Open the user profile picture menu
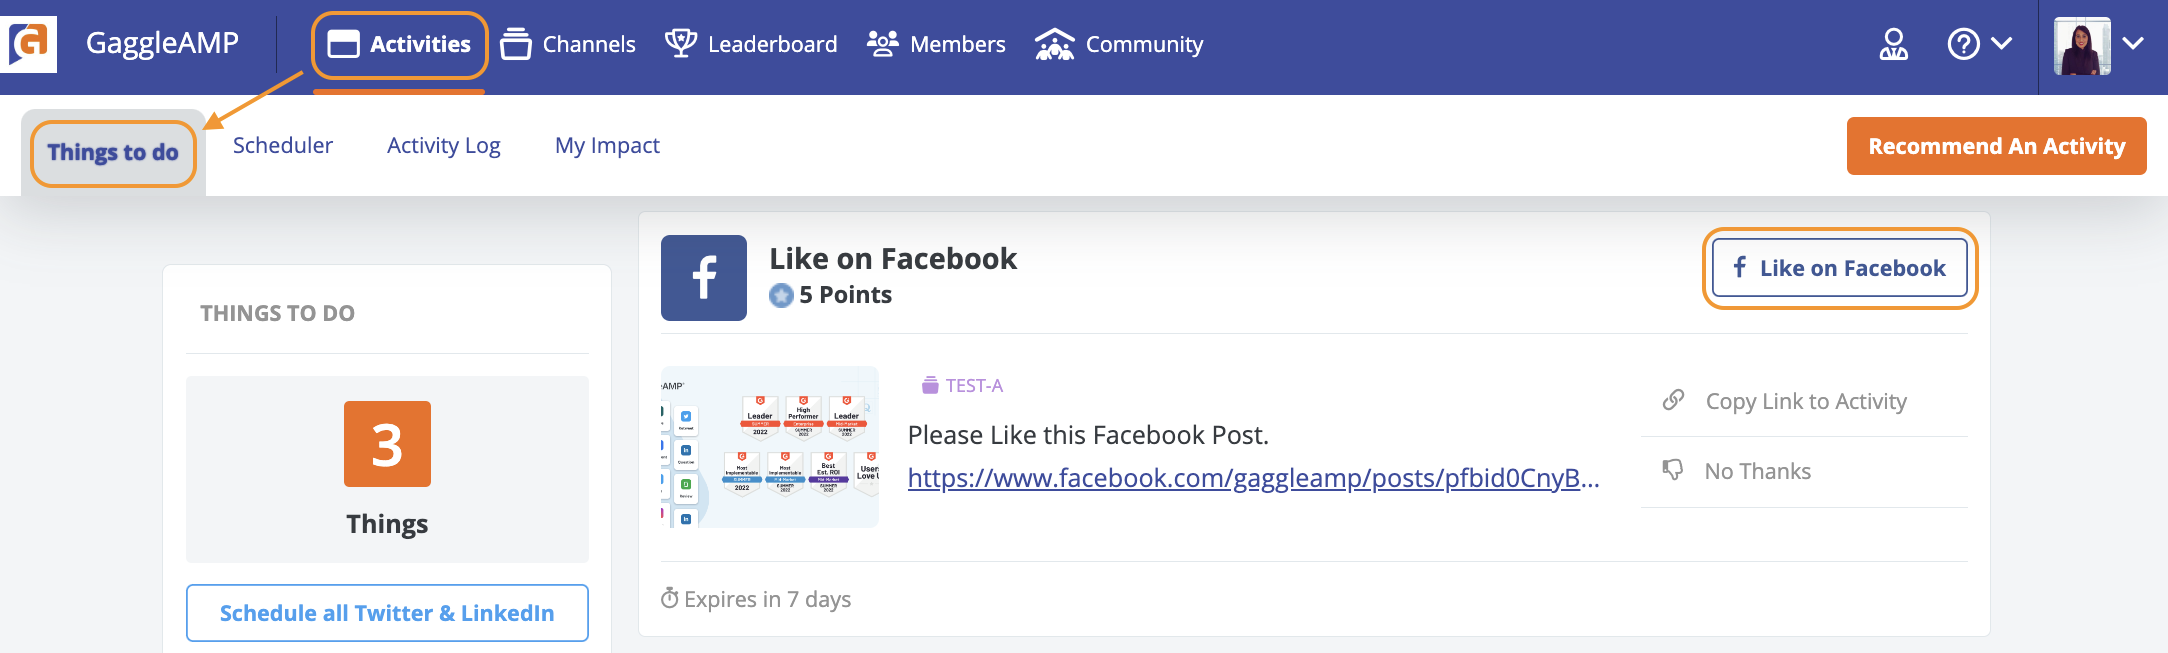Viewport: 2168px width, 653px height. tap(2082, 46)
